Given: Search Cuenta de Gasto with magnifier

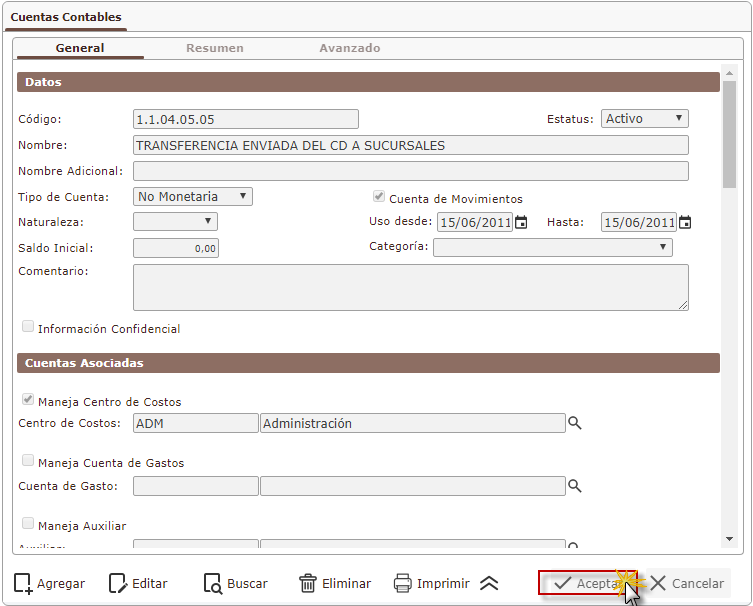Looking at the screenshot, I should click(575, 486).
